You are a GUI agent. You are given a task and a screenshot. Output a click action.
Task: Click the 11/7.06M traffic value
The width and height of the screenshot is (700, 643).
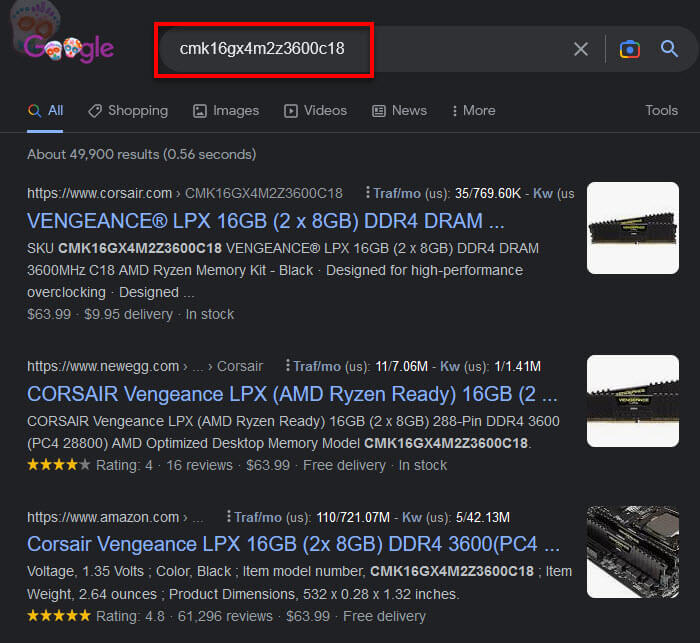tap(401, 367)
